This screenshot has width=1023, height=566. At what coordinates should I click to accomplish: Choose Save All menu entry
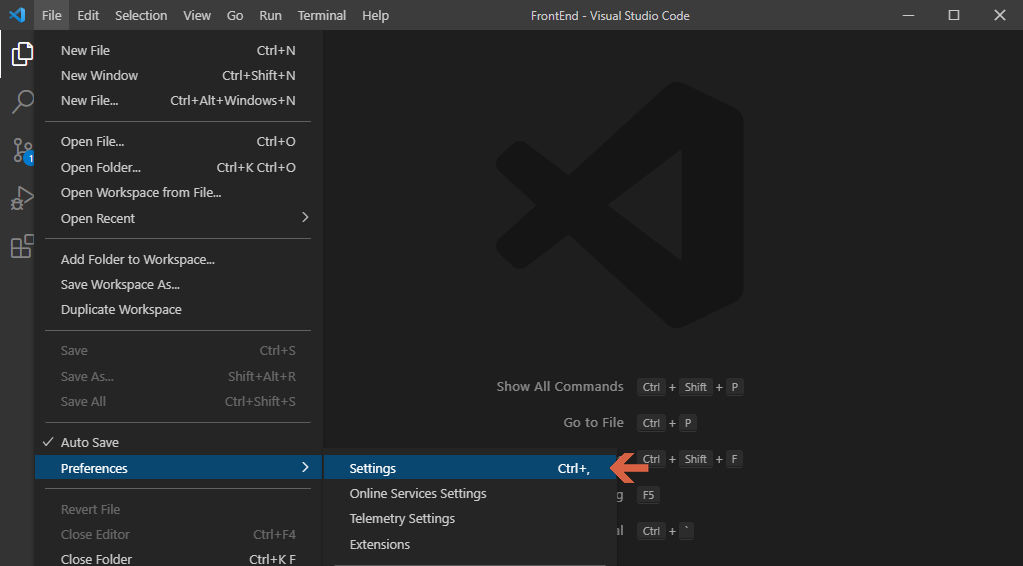tap(178, 401)
